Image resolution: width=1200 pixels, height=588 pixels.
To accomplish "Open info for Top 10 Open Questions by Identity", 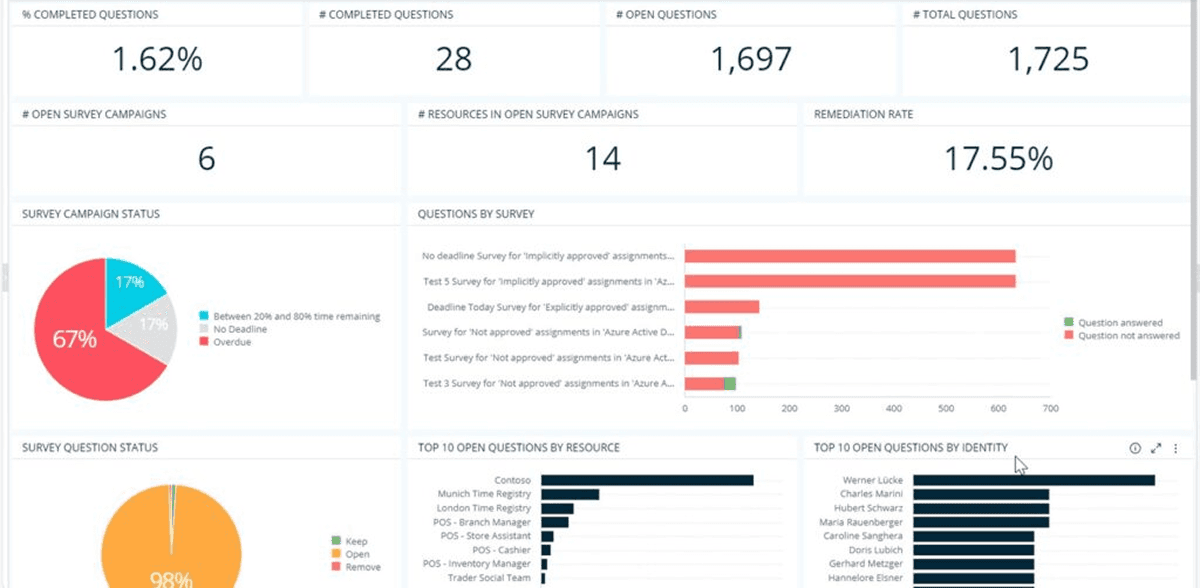I will [1135, 448].
